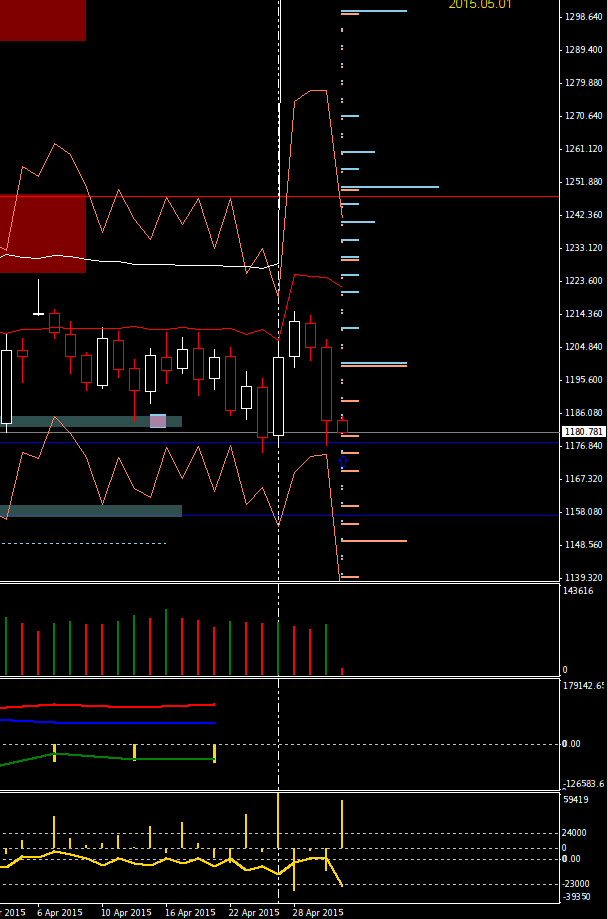Click the 16 Apr 2015 date label
Viewport: 608px width, 919px height.
[x=190, y=913]
